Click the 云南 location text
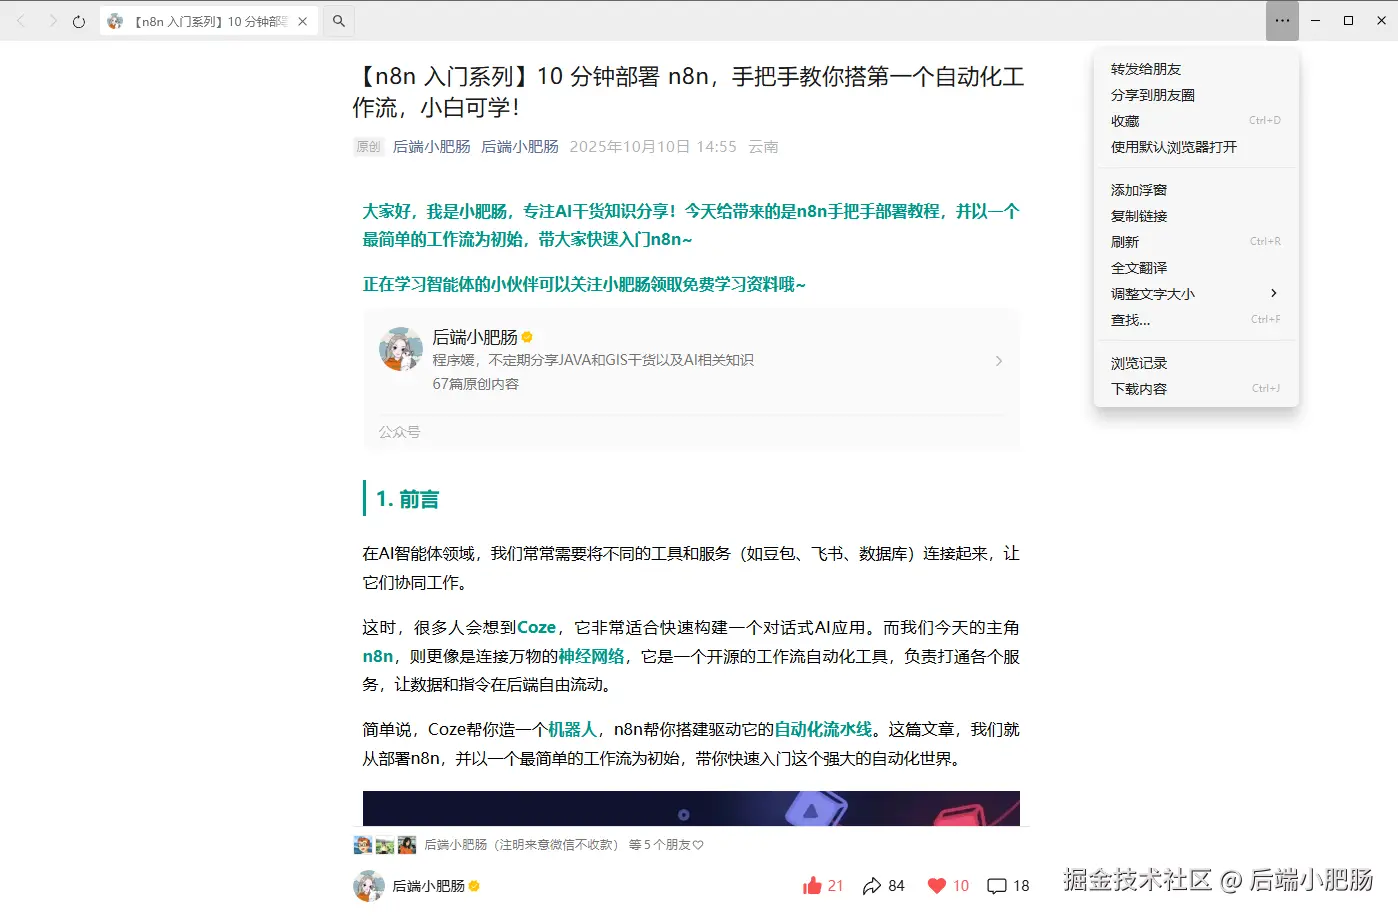This screenshot has height=918, width=1398. (763, 147)
